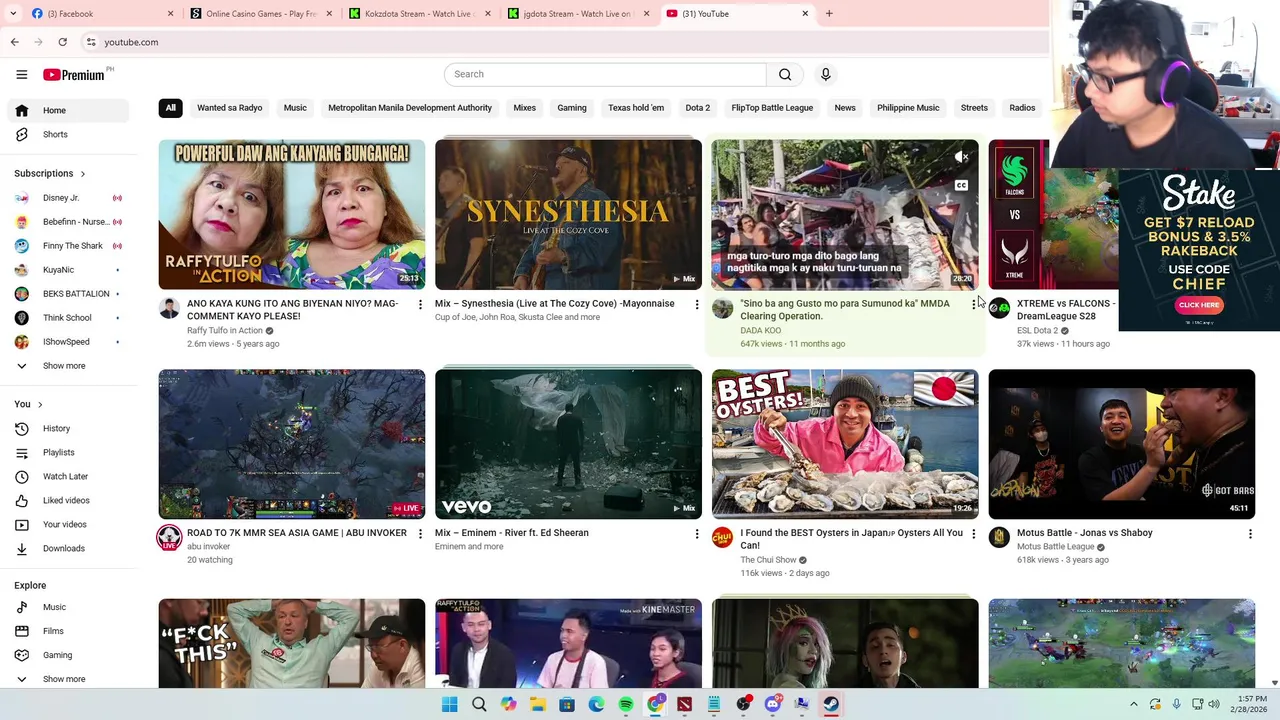Select the All filter chip
The image size is (1280, 720).
(x=170, y=108)
